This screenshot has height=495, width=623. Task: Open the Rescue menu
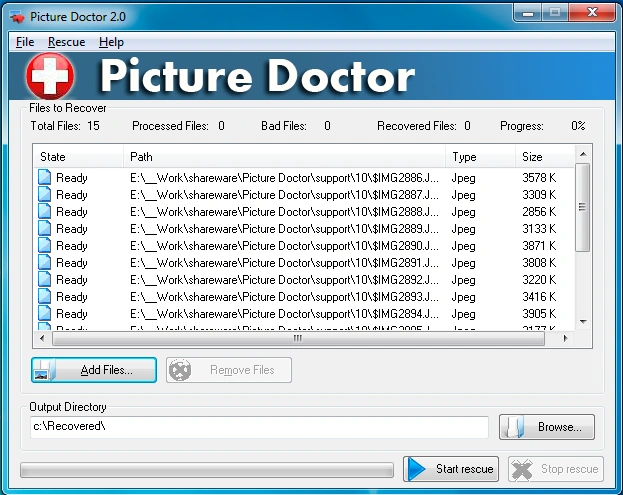coord(67,42)
